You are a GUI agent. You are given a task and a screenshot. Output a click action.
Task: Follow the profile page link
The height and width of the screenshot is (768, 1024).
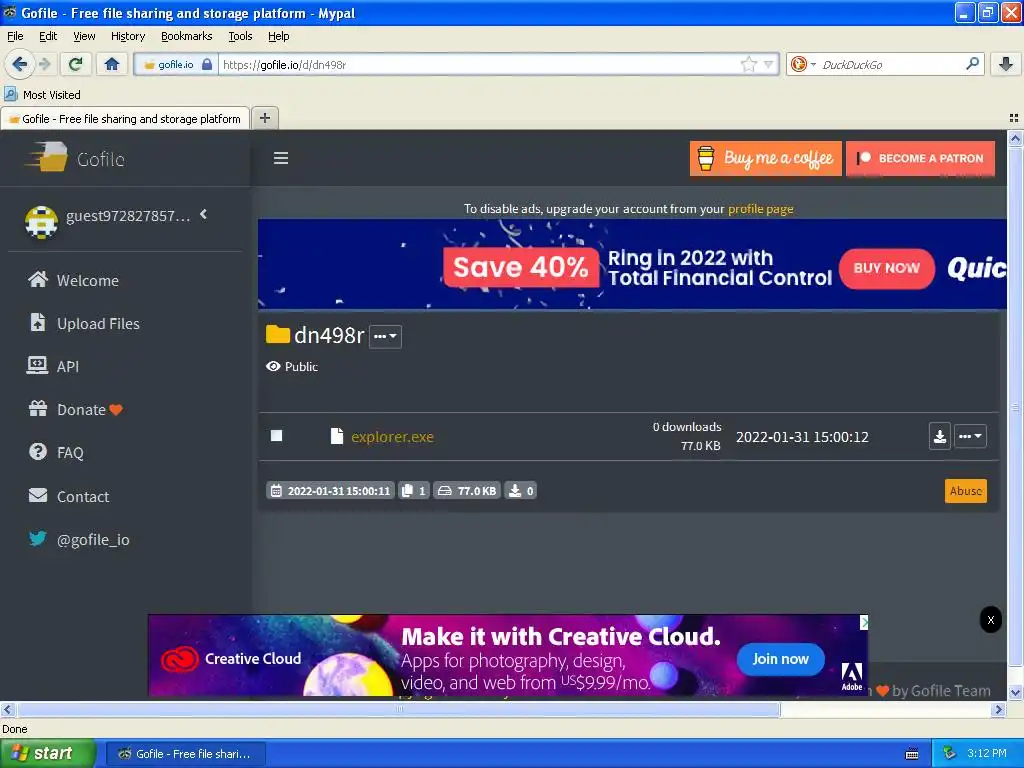760,209
